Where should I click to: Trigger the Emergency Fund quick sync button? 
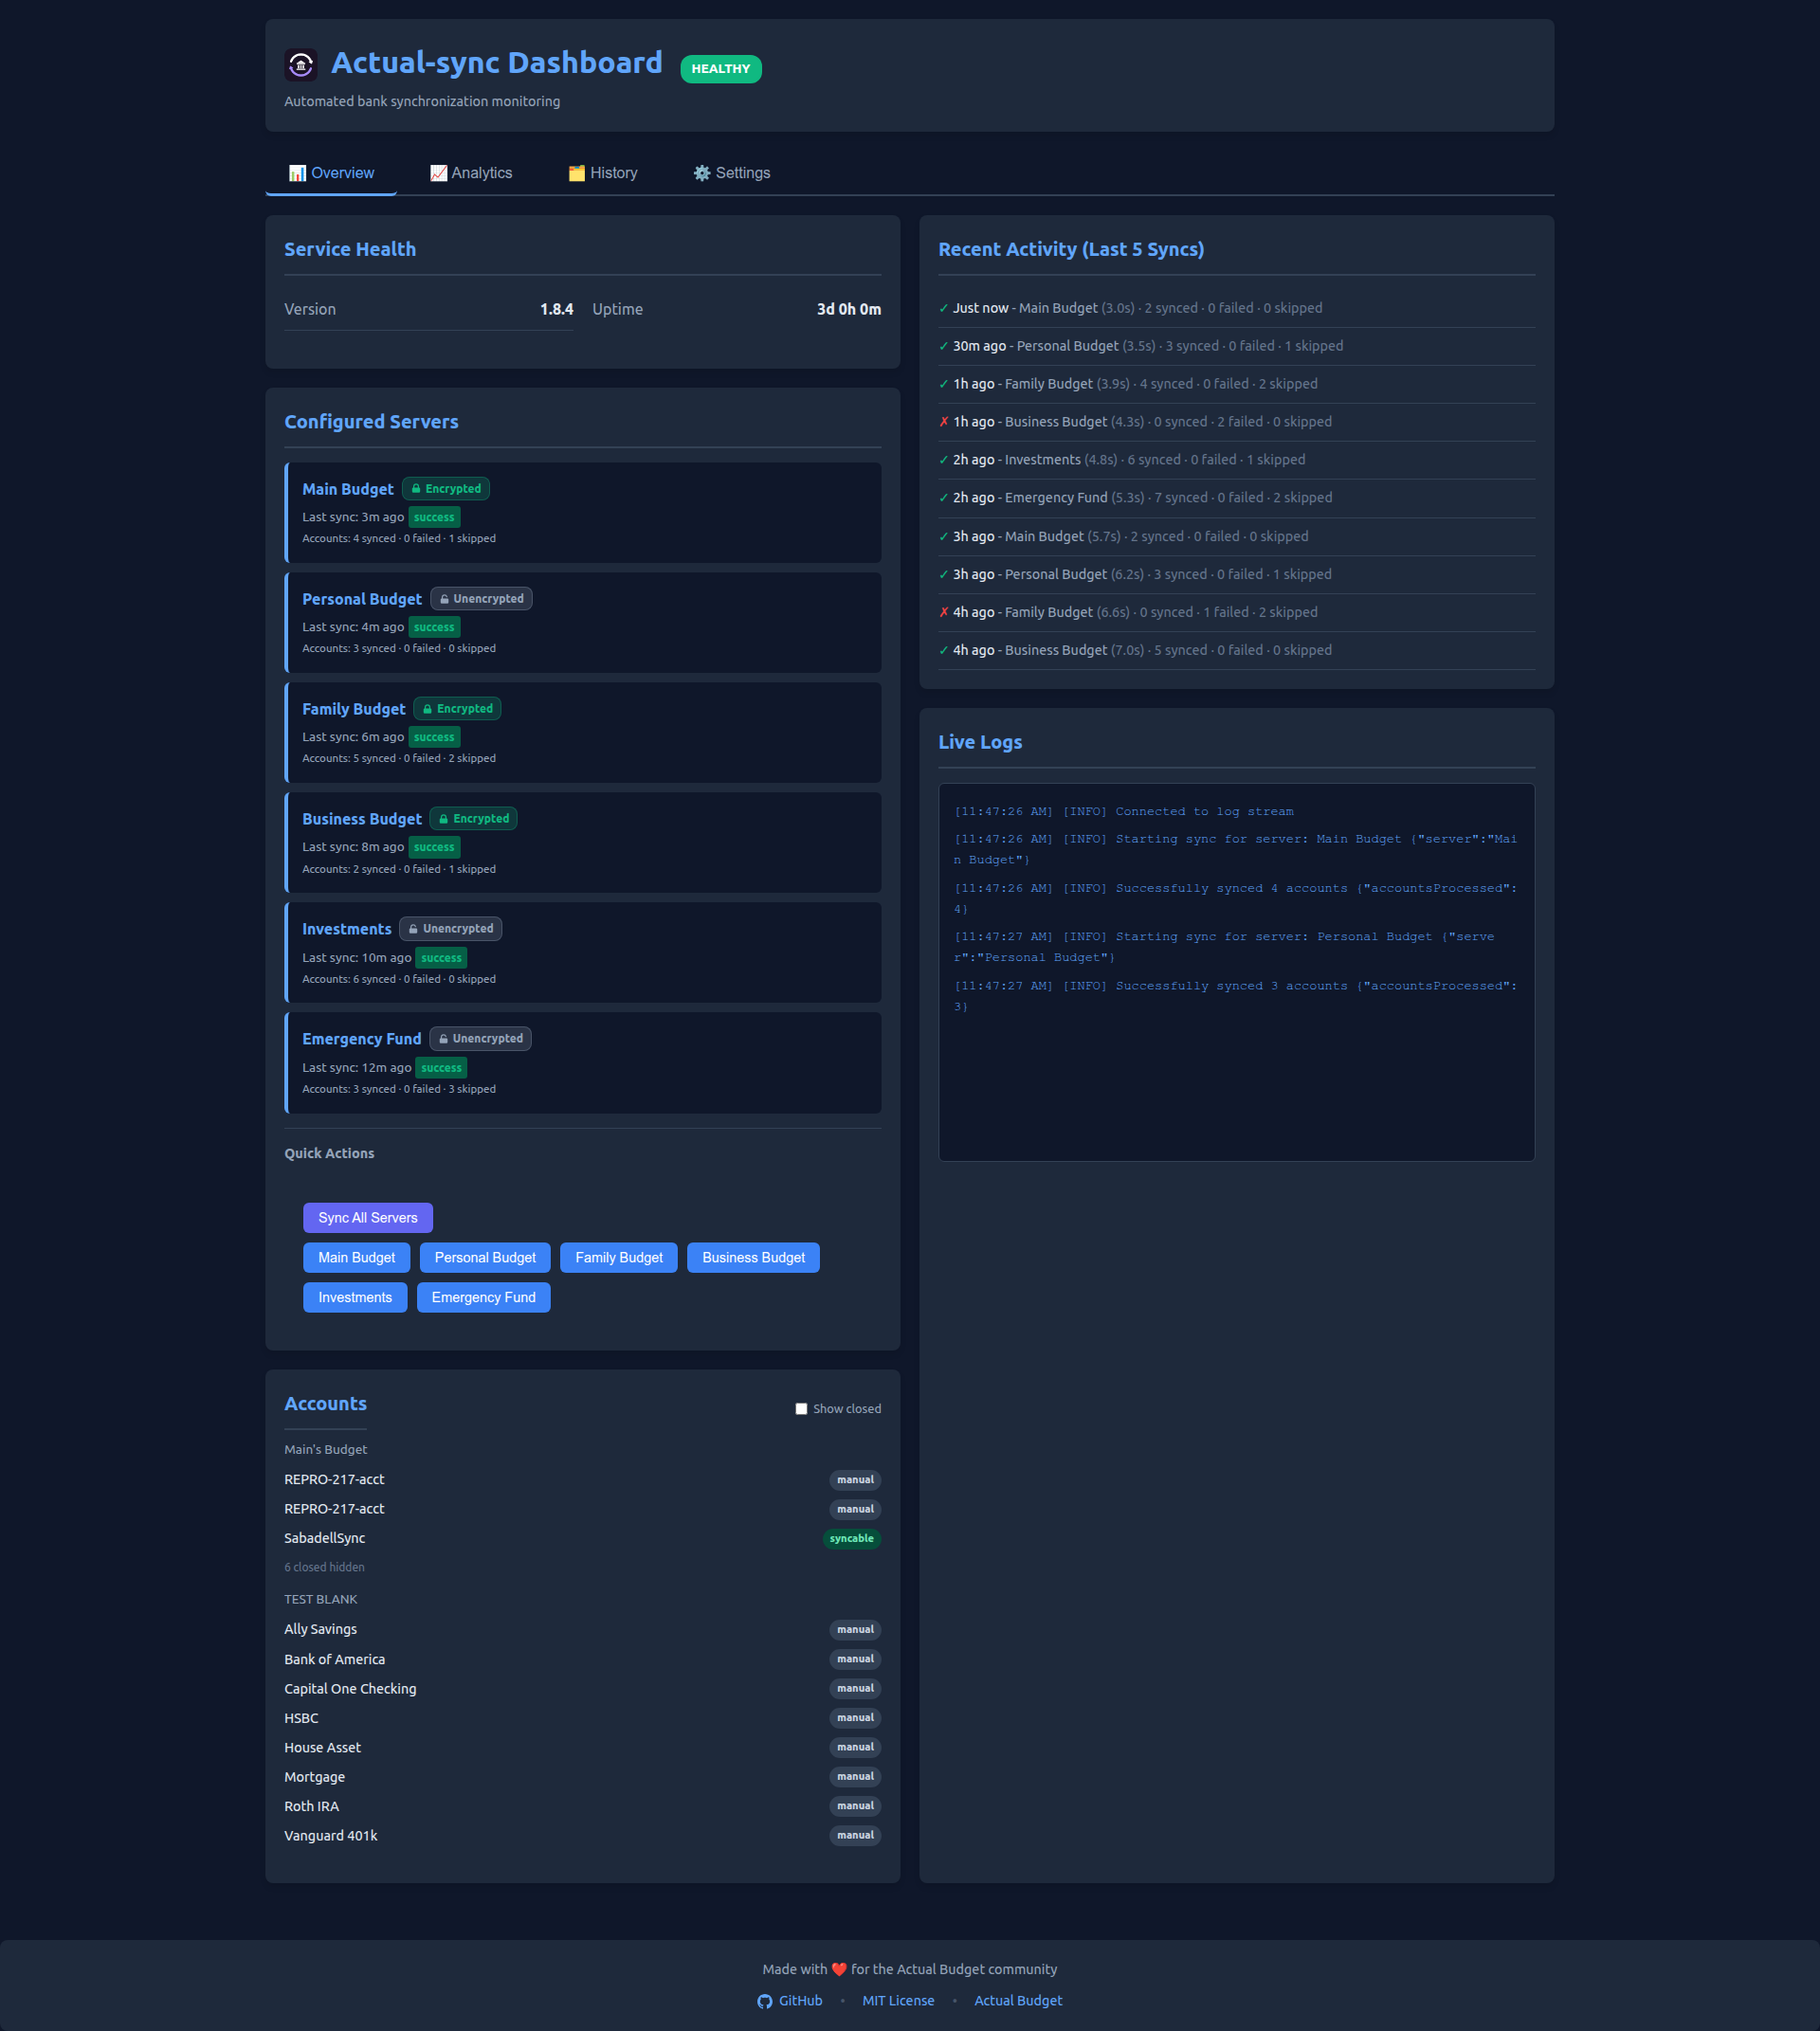point(484,1298)
